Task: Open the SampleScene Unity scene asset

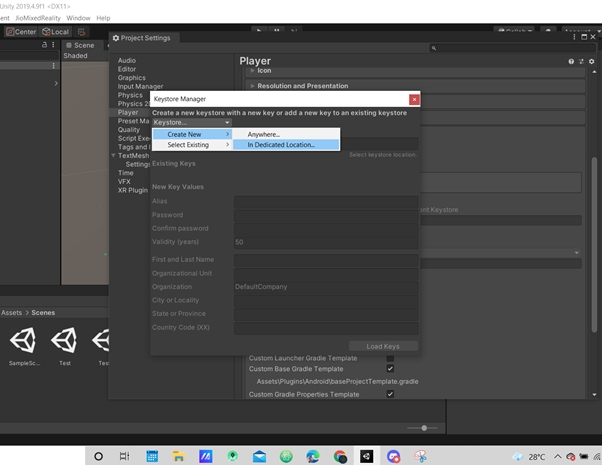Action: (23, 343)
